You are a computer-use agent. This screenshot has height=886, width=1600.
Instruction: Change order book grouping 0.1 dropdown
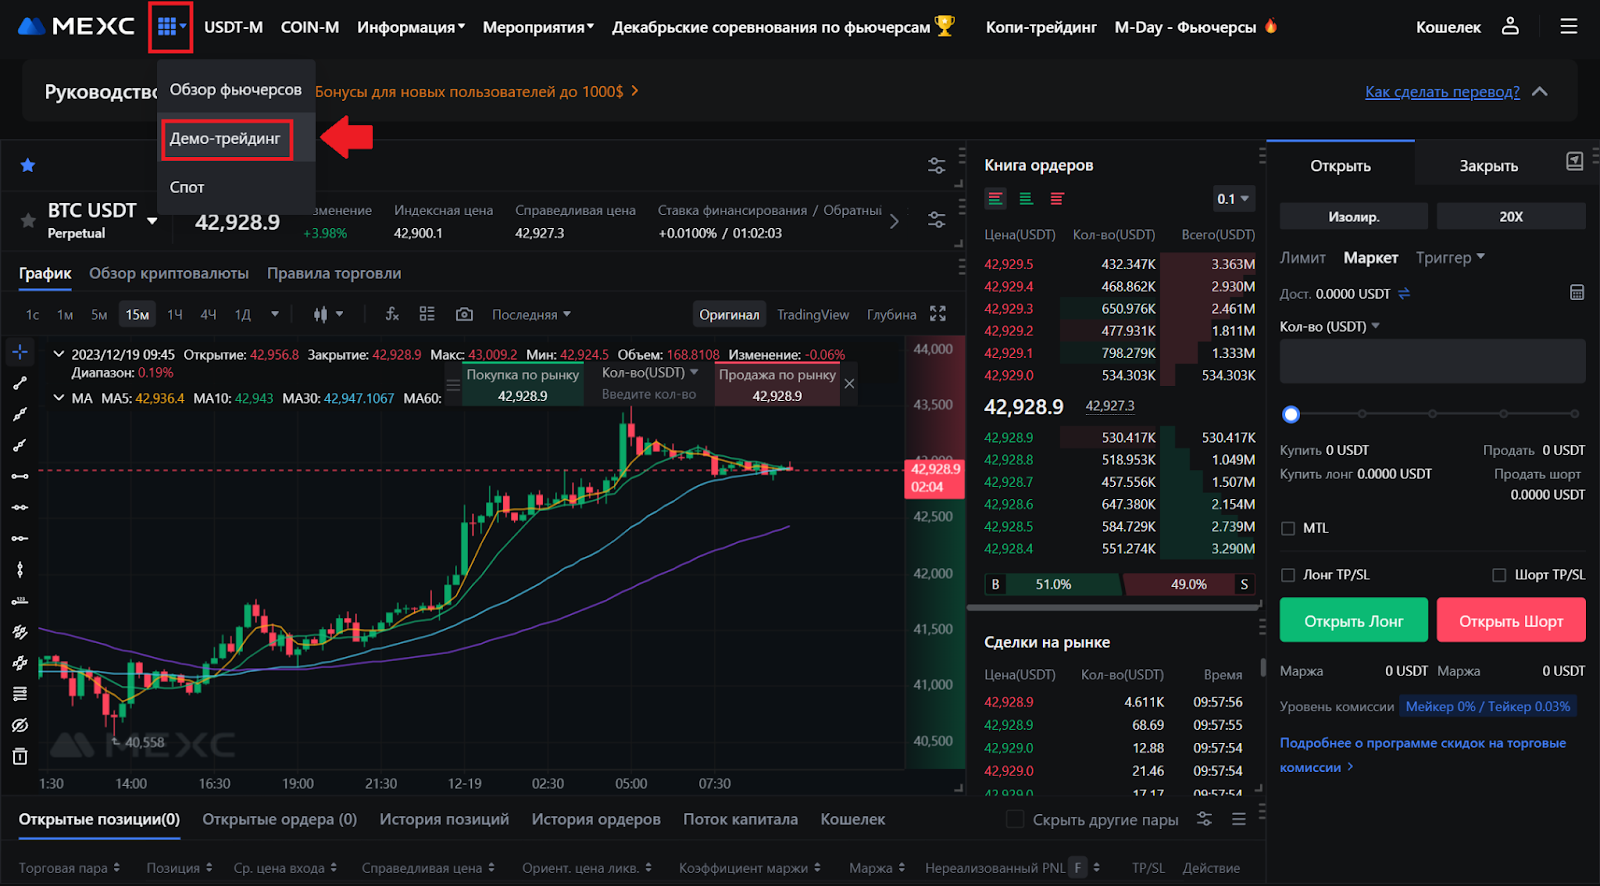point(1233,199)
